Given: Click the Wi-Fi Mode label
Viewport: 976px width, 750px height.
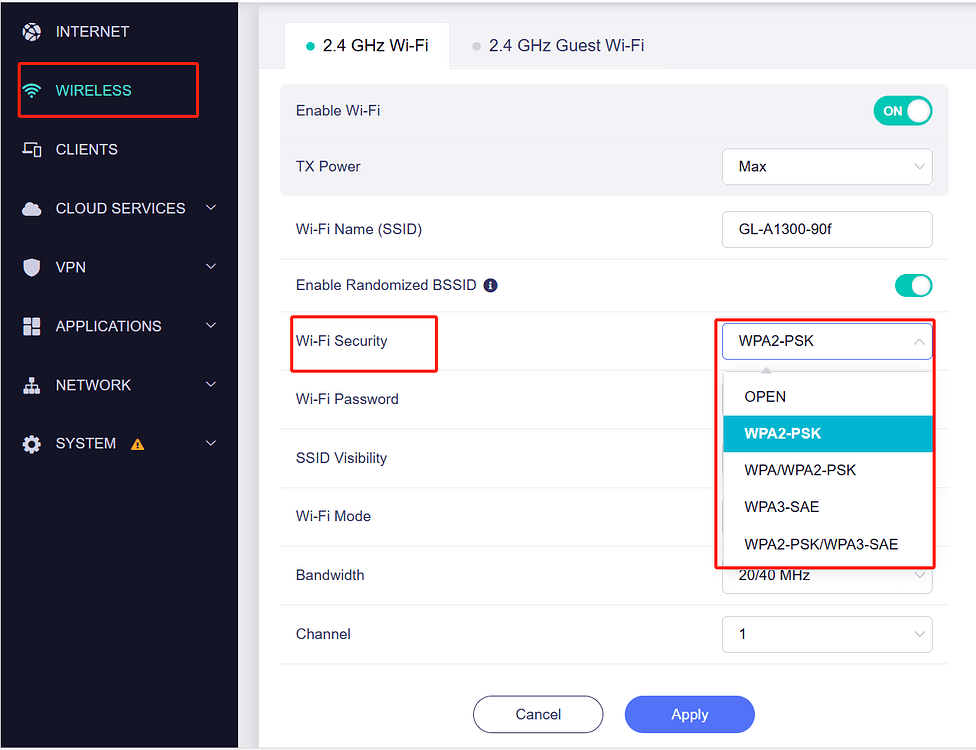Looking at the screenshot, I should tap(333, 517).
